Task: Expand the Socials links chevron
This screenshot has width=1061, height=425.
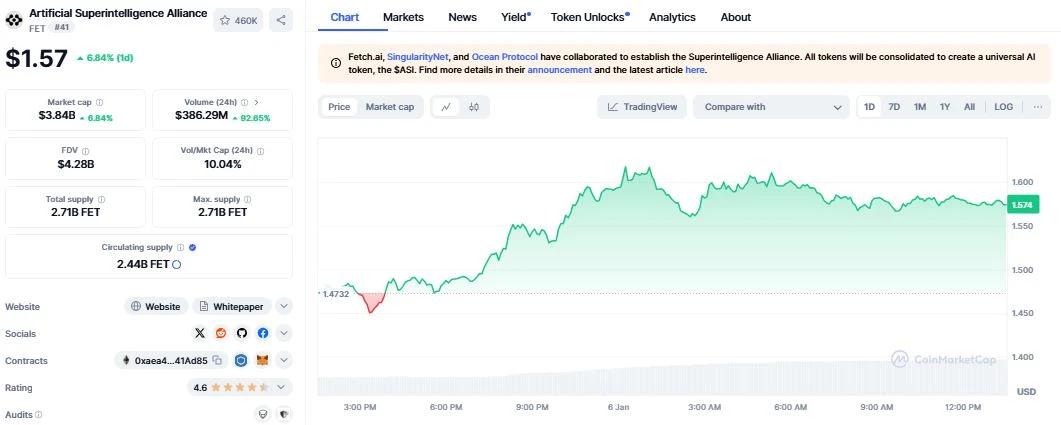Action: (x=284, y=333)
